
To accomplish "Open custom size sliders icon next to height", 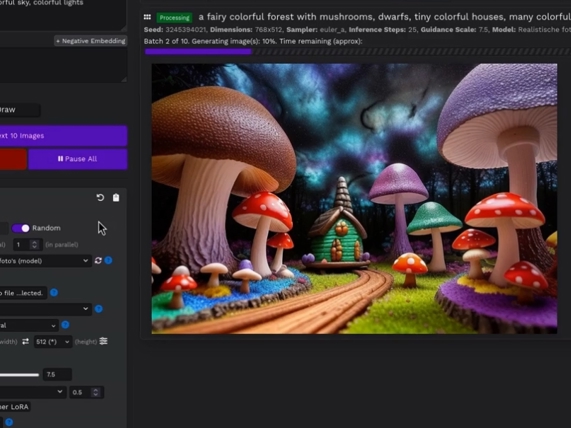I will point(103,341).
